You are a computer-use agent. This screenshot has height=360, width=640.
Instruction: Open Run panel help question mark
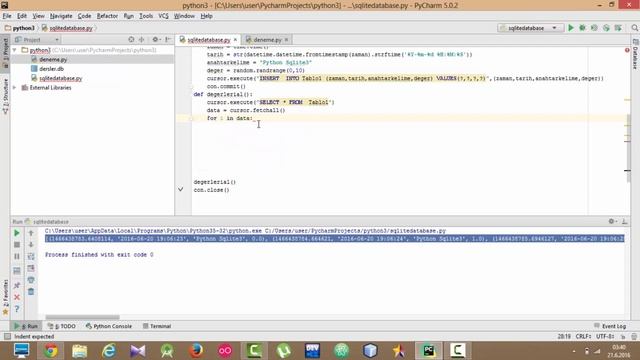pyautogui.click(x=17, y=309)
